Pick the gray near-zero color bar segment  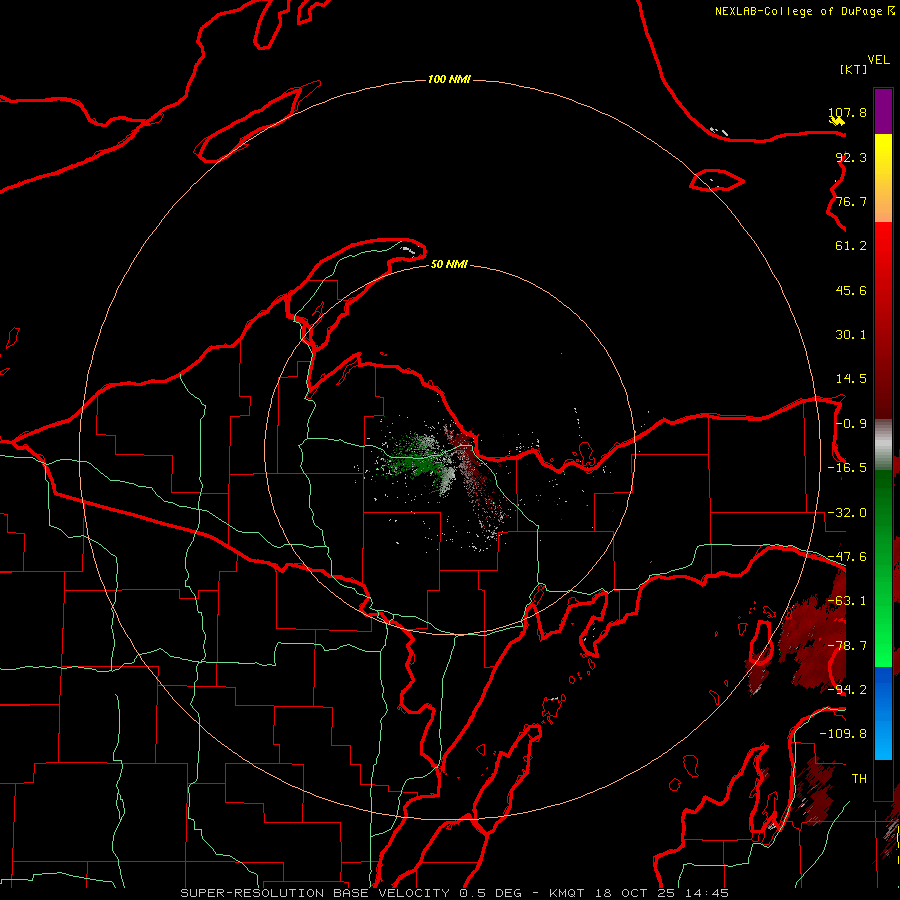[x=883, y=444]
